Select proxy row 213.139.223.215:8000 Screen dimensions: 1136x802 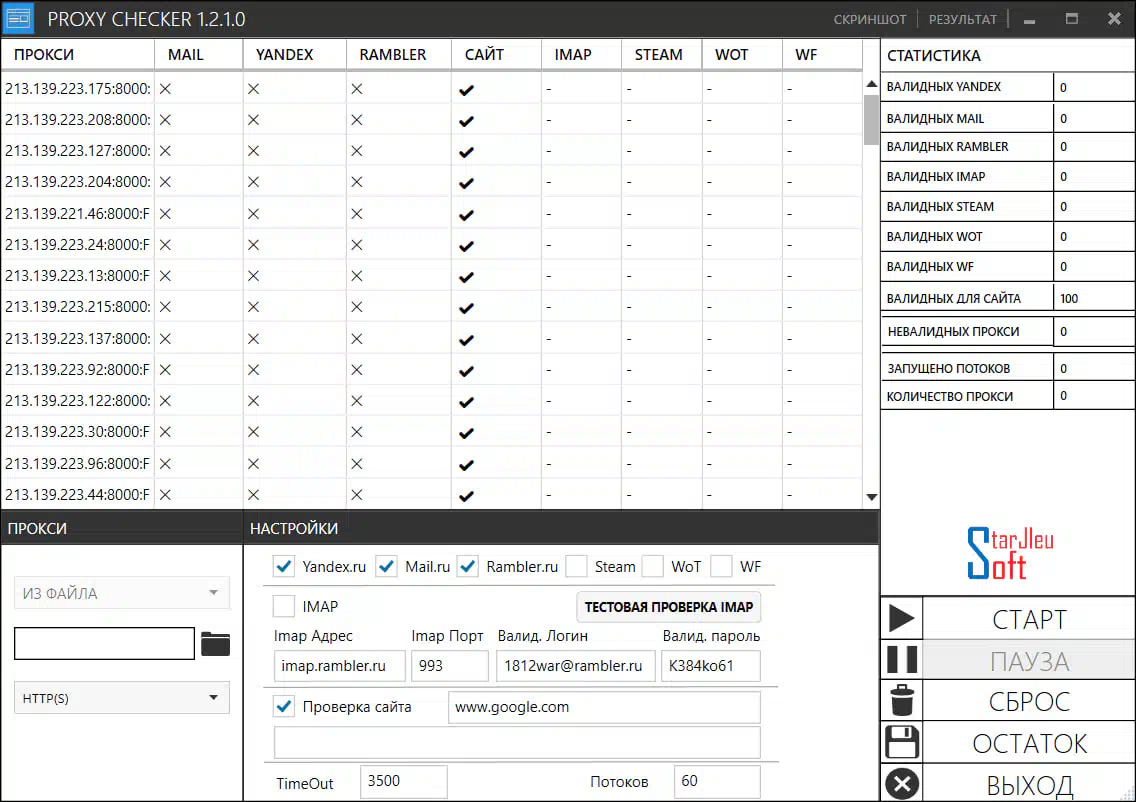click(432, 307)
